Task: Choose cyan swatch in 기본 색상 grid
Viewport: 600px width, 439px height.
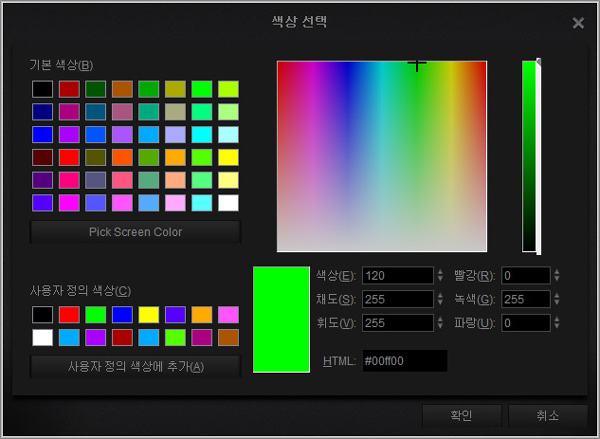Action: tap(202, 135)
